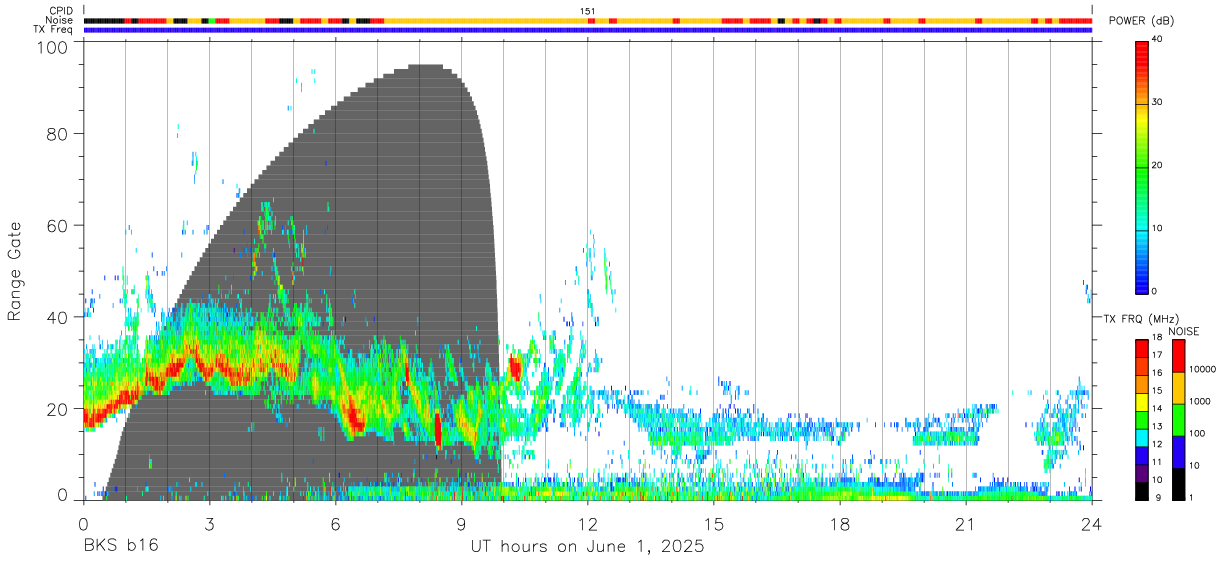Click the CPID label above the plot

point(62,10)
